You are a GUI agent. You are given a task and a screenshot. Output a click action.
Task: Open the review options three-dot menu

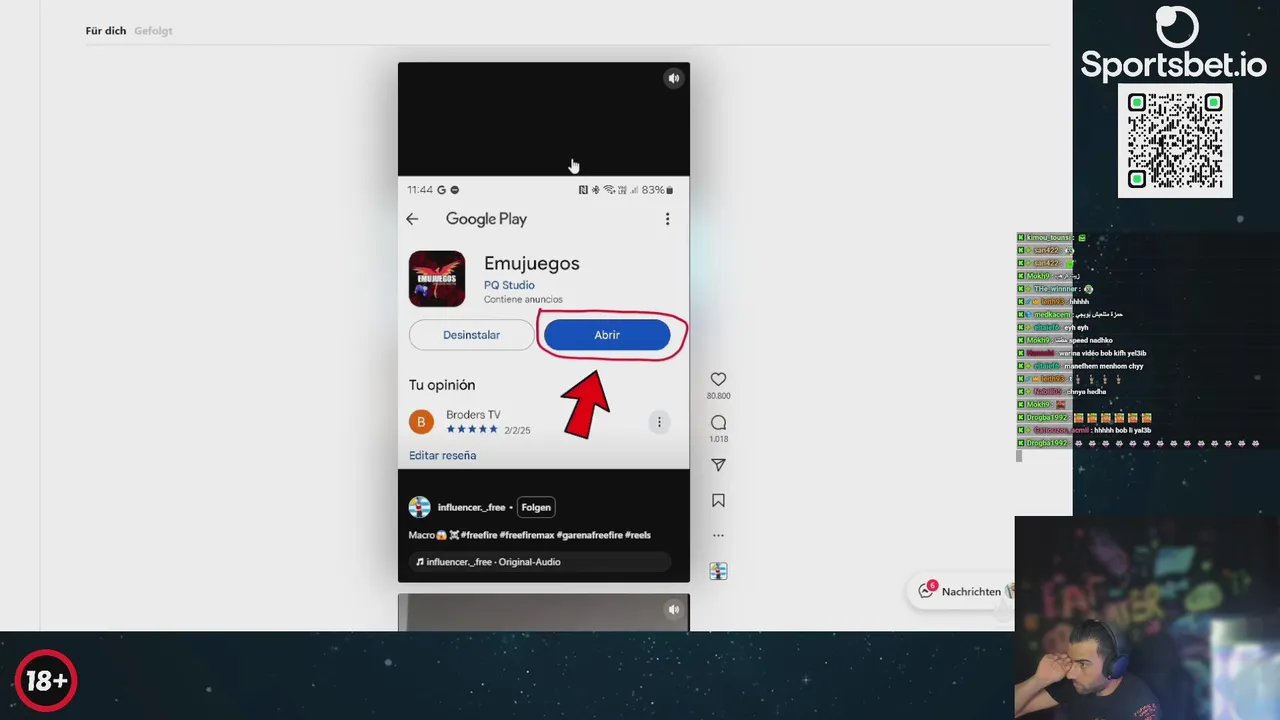tap(659, 422)
